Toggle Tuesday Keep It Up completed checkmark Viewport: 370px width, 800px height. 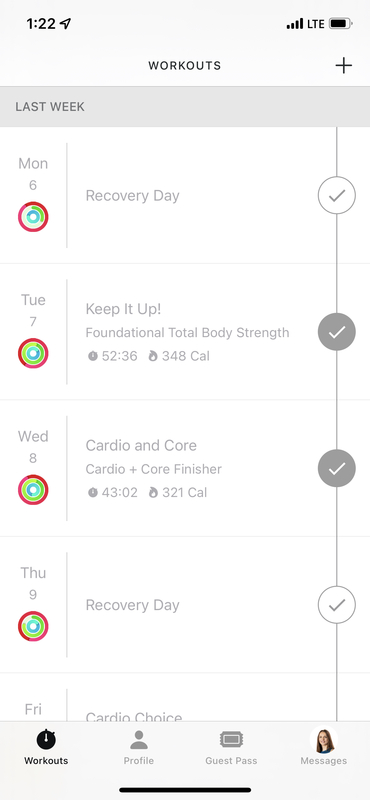point(337,332)
